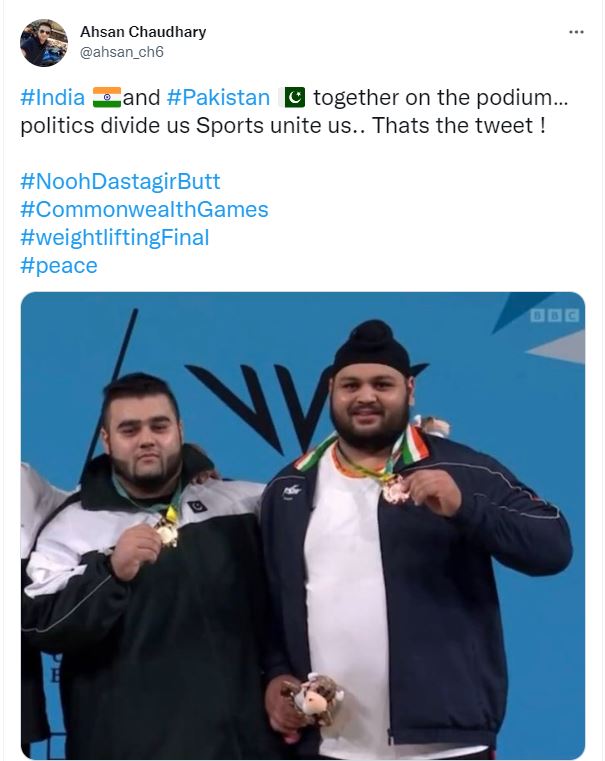Open Ahsan Chaudhary display name

point(143,32)
